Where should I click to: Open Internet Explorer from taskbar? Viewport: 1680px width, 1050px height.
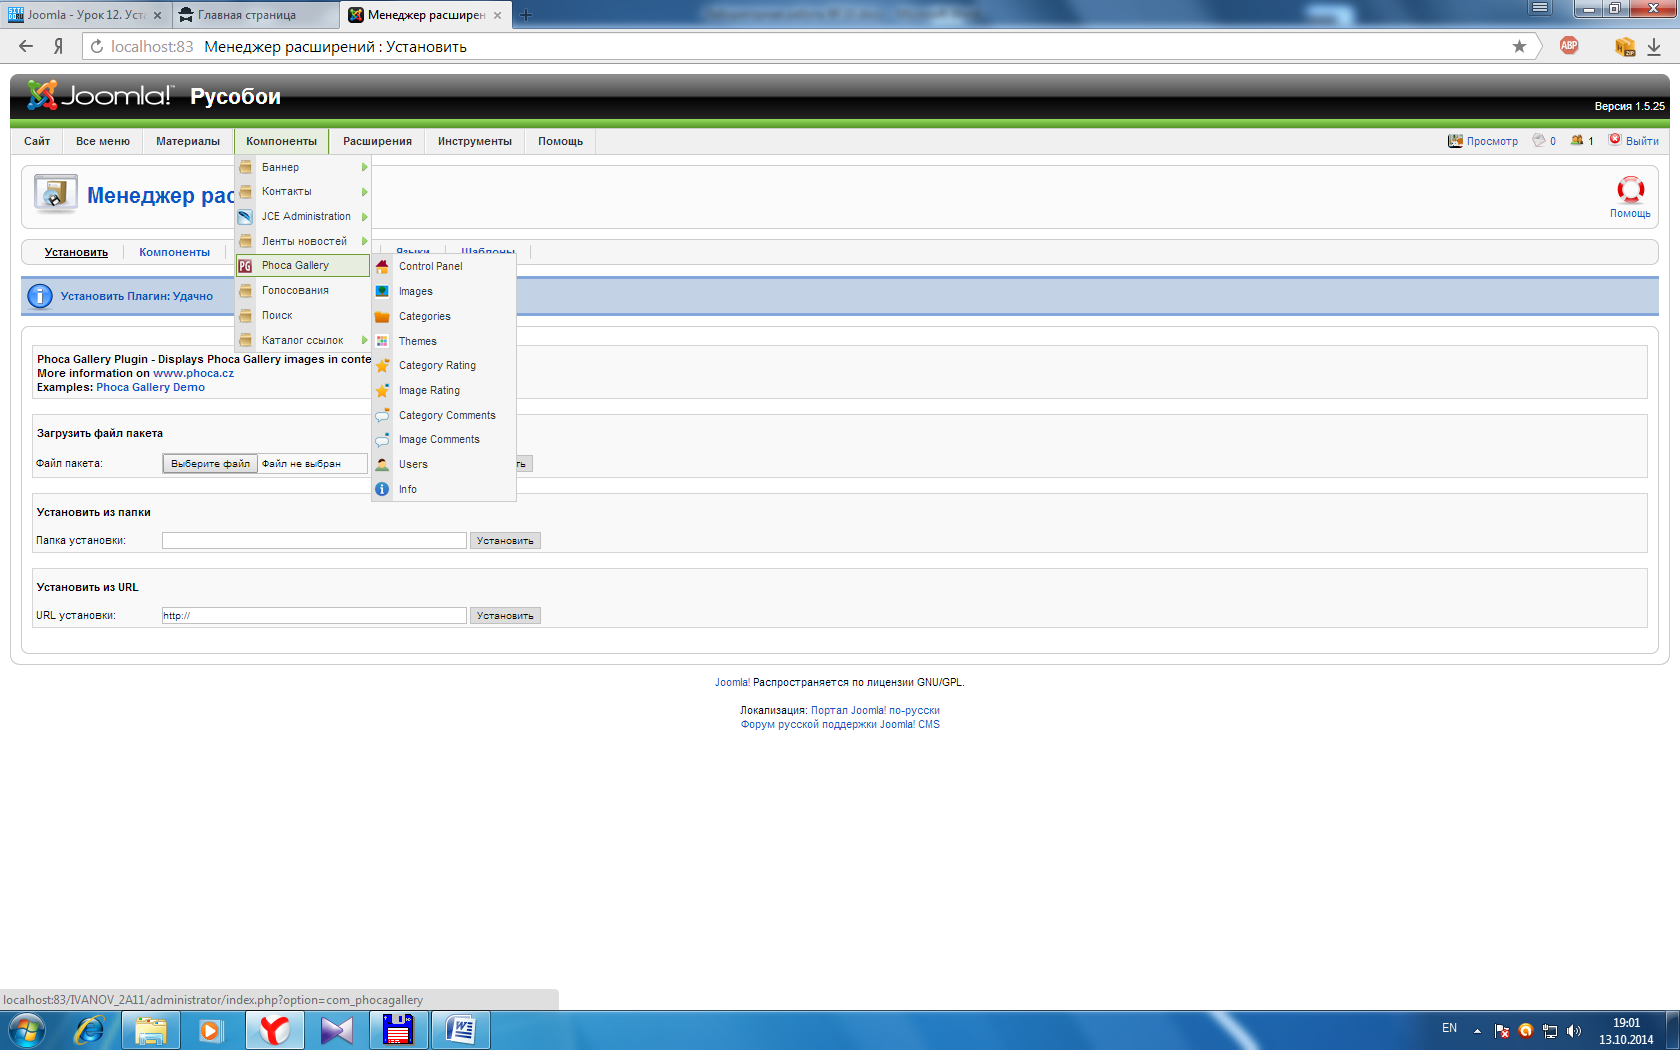pyautogui.click(x=89, y=1030)
